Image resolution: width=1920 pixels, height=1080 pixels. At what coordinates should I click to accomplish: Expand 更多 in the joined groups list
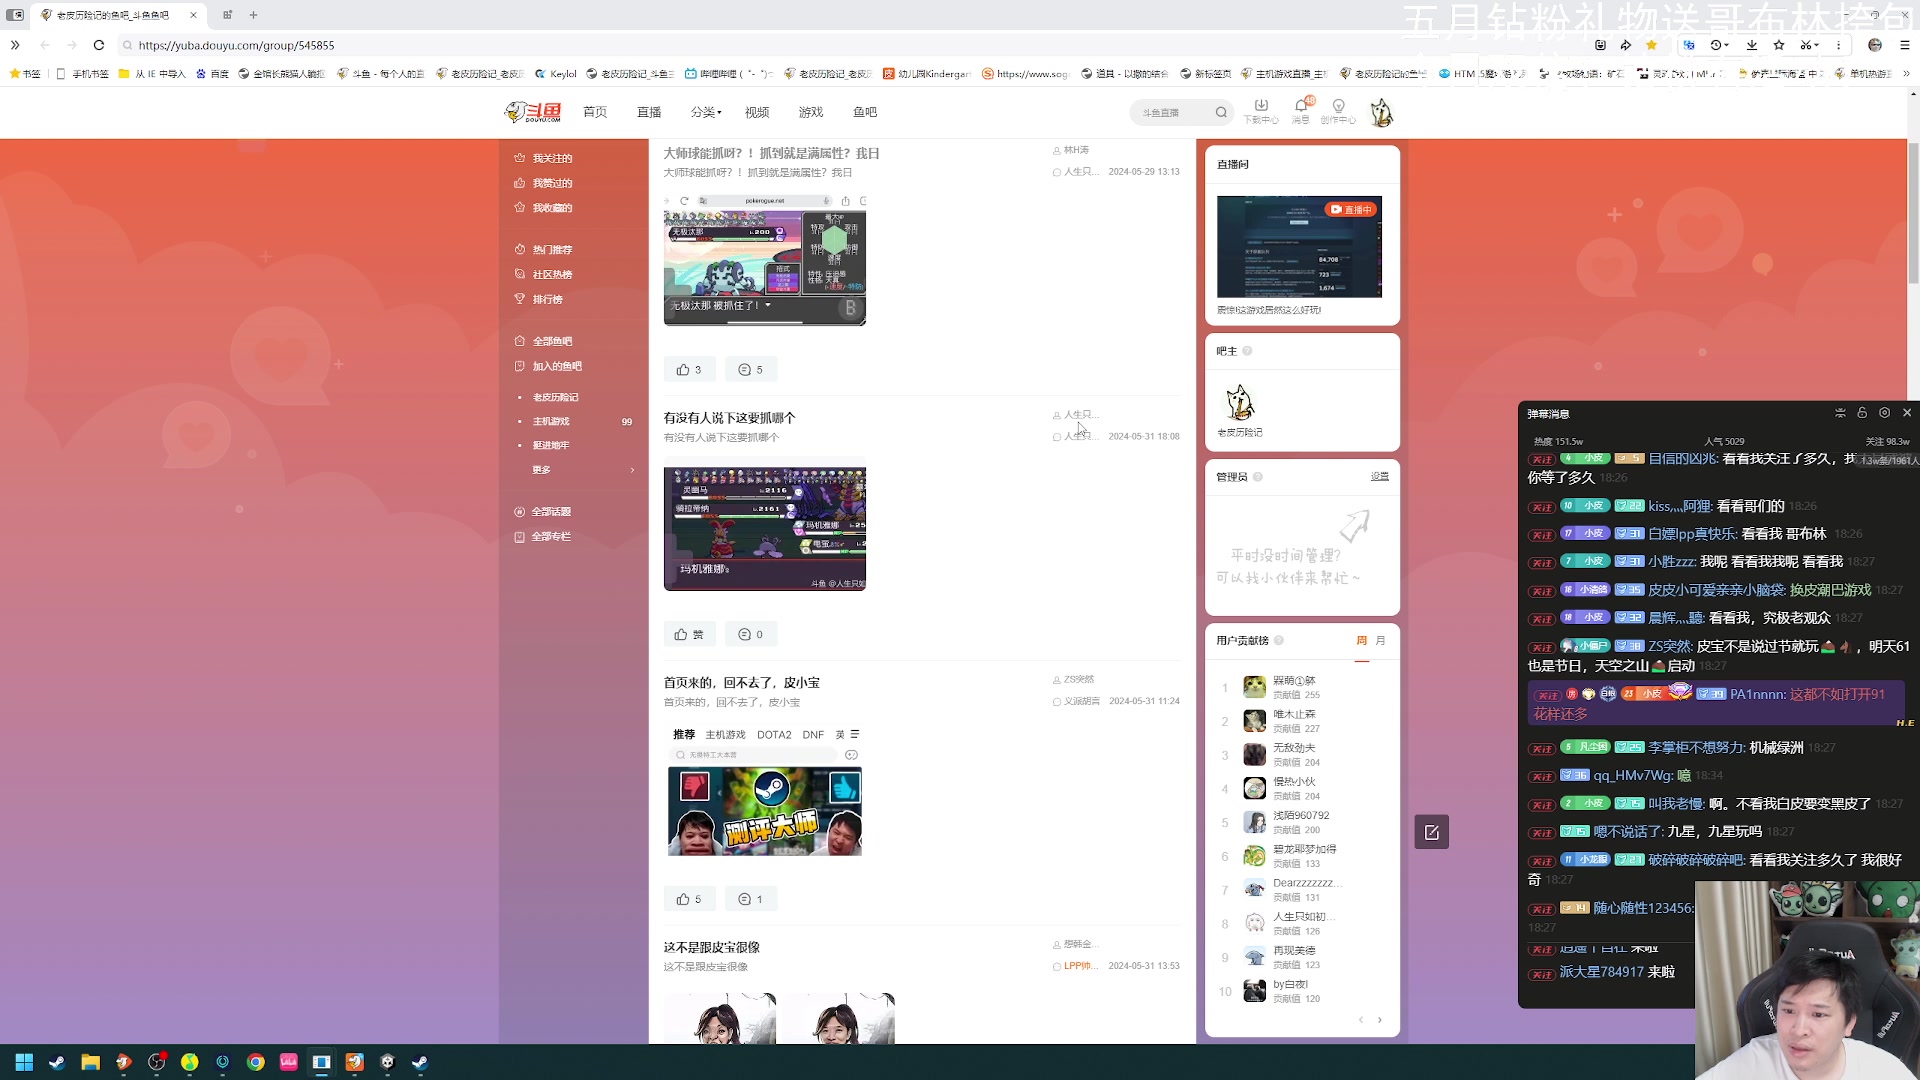541,470
